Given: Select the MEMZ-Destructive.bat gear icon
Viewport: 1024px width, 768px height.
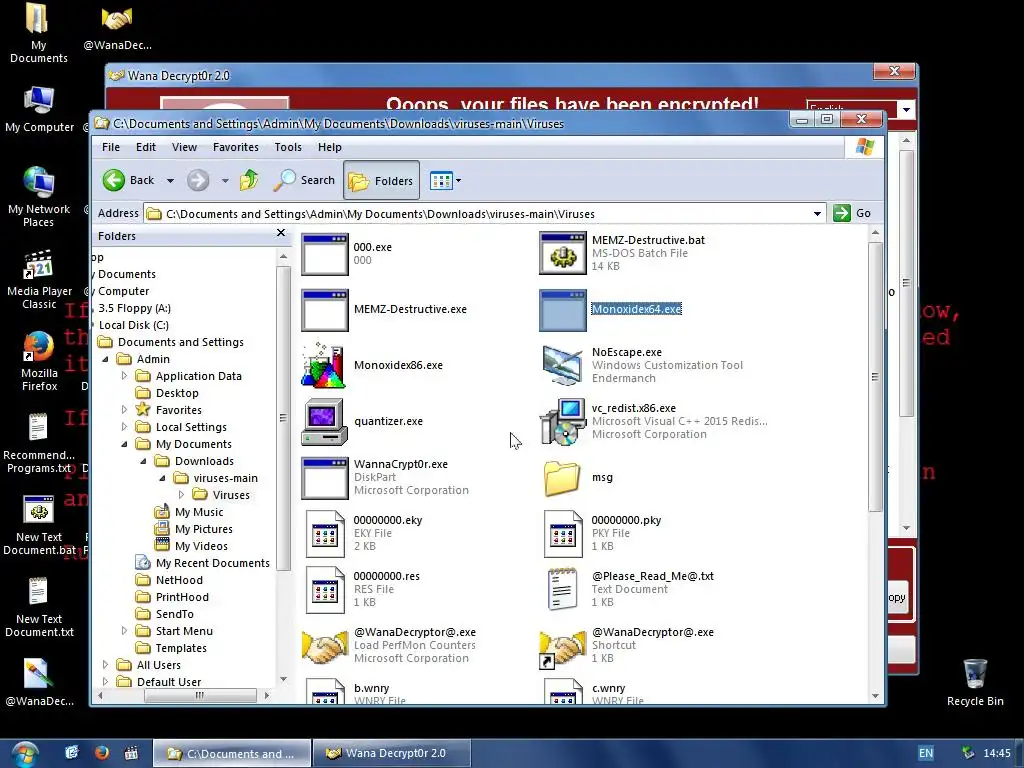Looking at the screenshot, I should tap(562, 253).
